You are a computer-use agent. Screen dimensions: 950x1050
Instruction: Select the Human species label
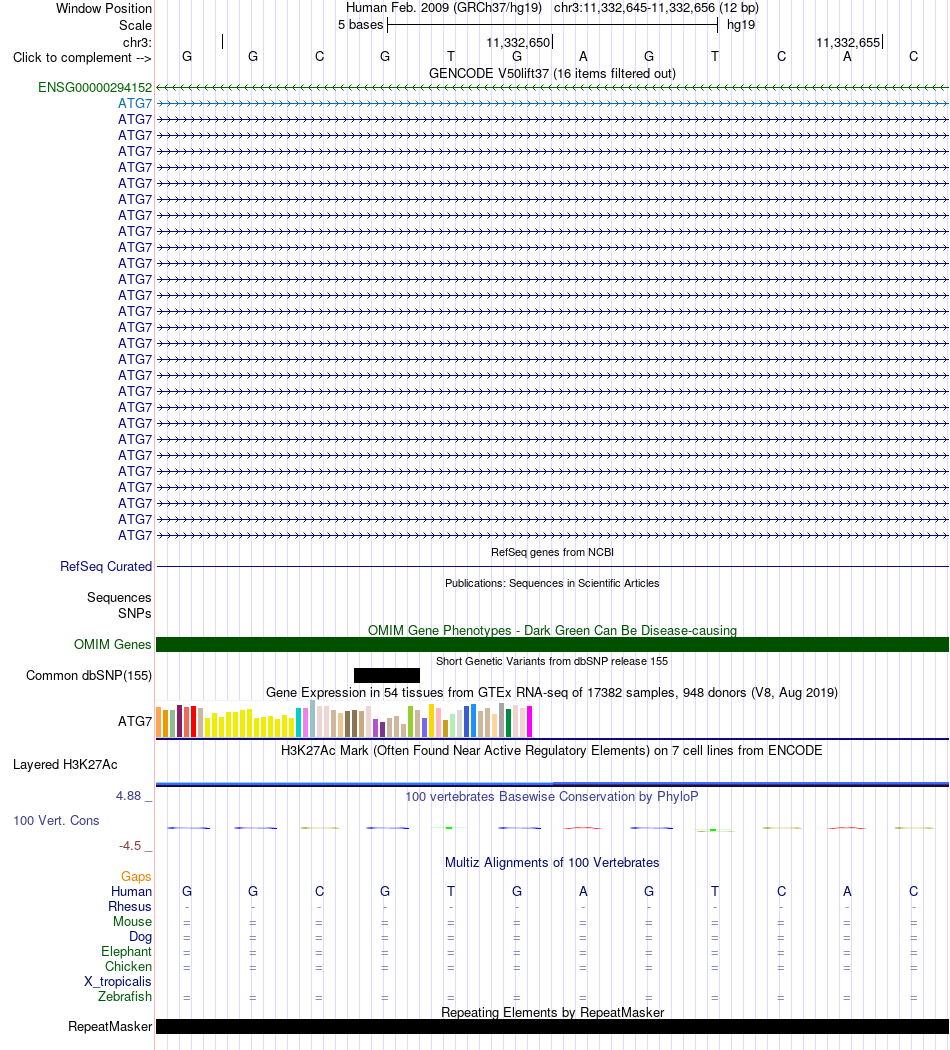point(131,891)
